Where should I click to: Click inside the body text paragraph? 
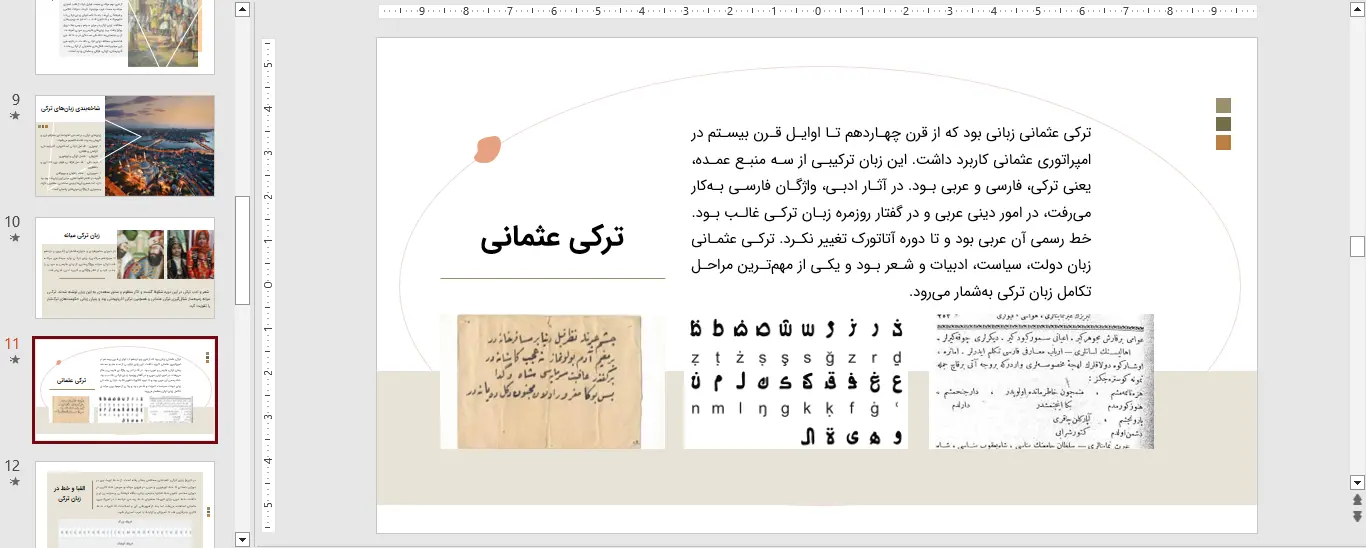890,212
